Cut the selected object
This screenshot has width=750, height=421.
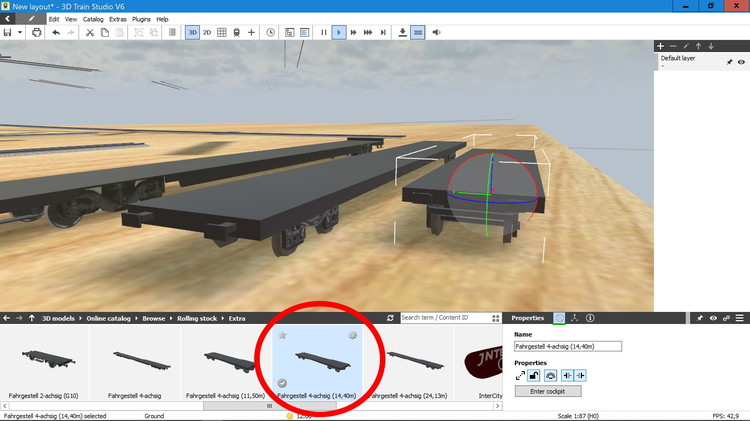pos(89,33)
